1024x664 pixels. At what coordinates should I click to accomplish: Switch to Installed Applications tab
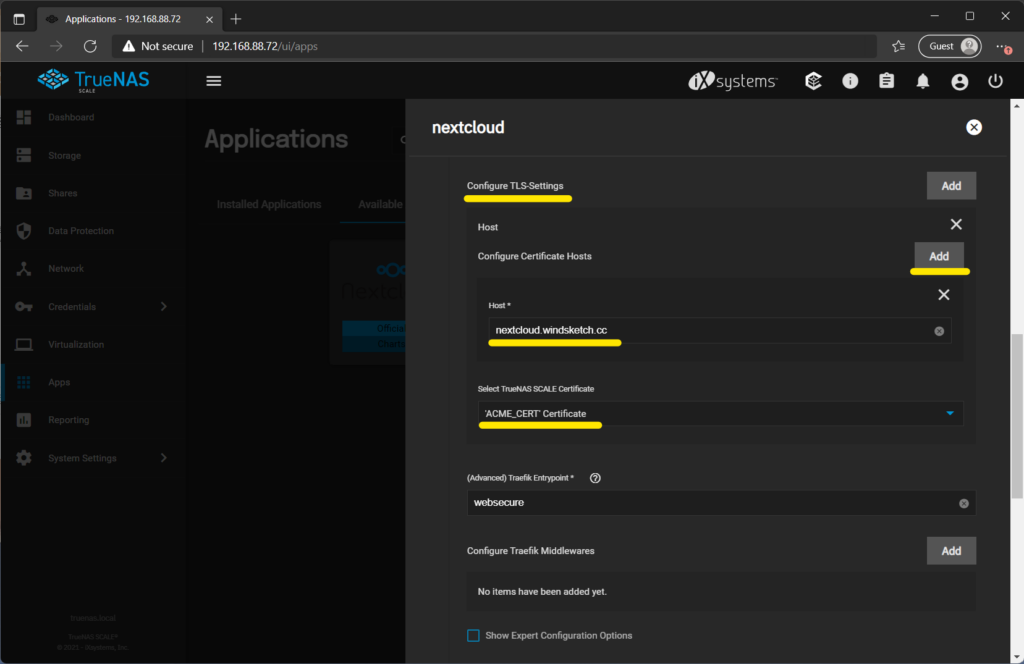pyautogui.click(x=268, y=204)
